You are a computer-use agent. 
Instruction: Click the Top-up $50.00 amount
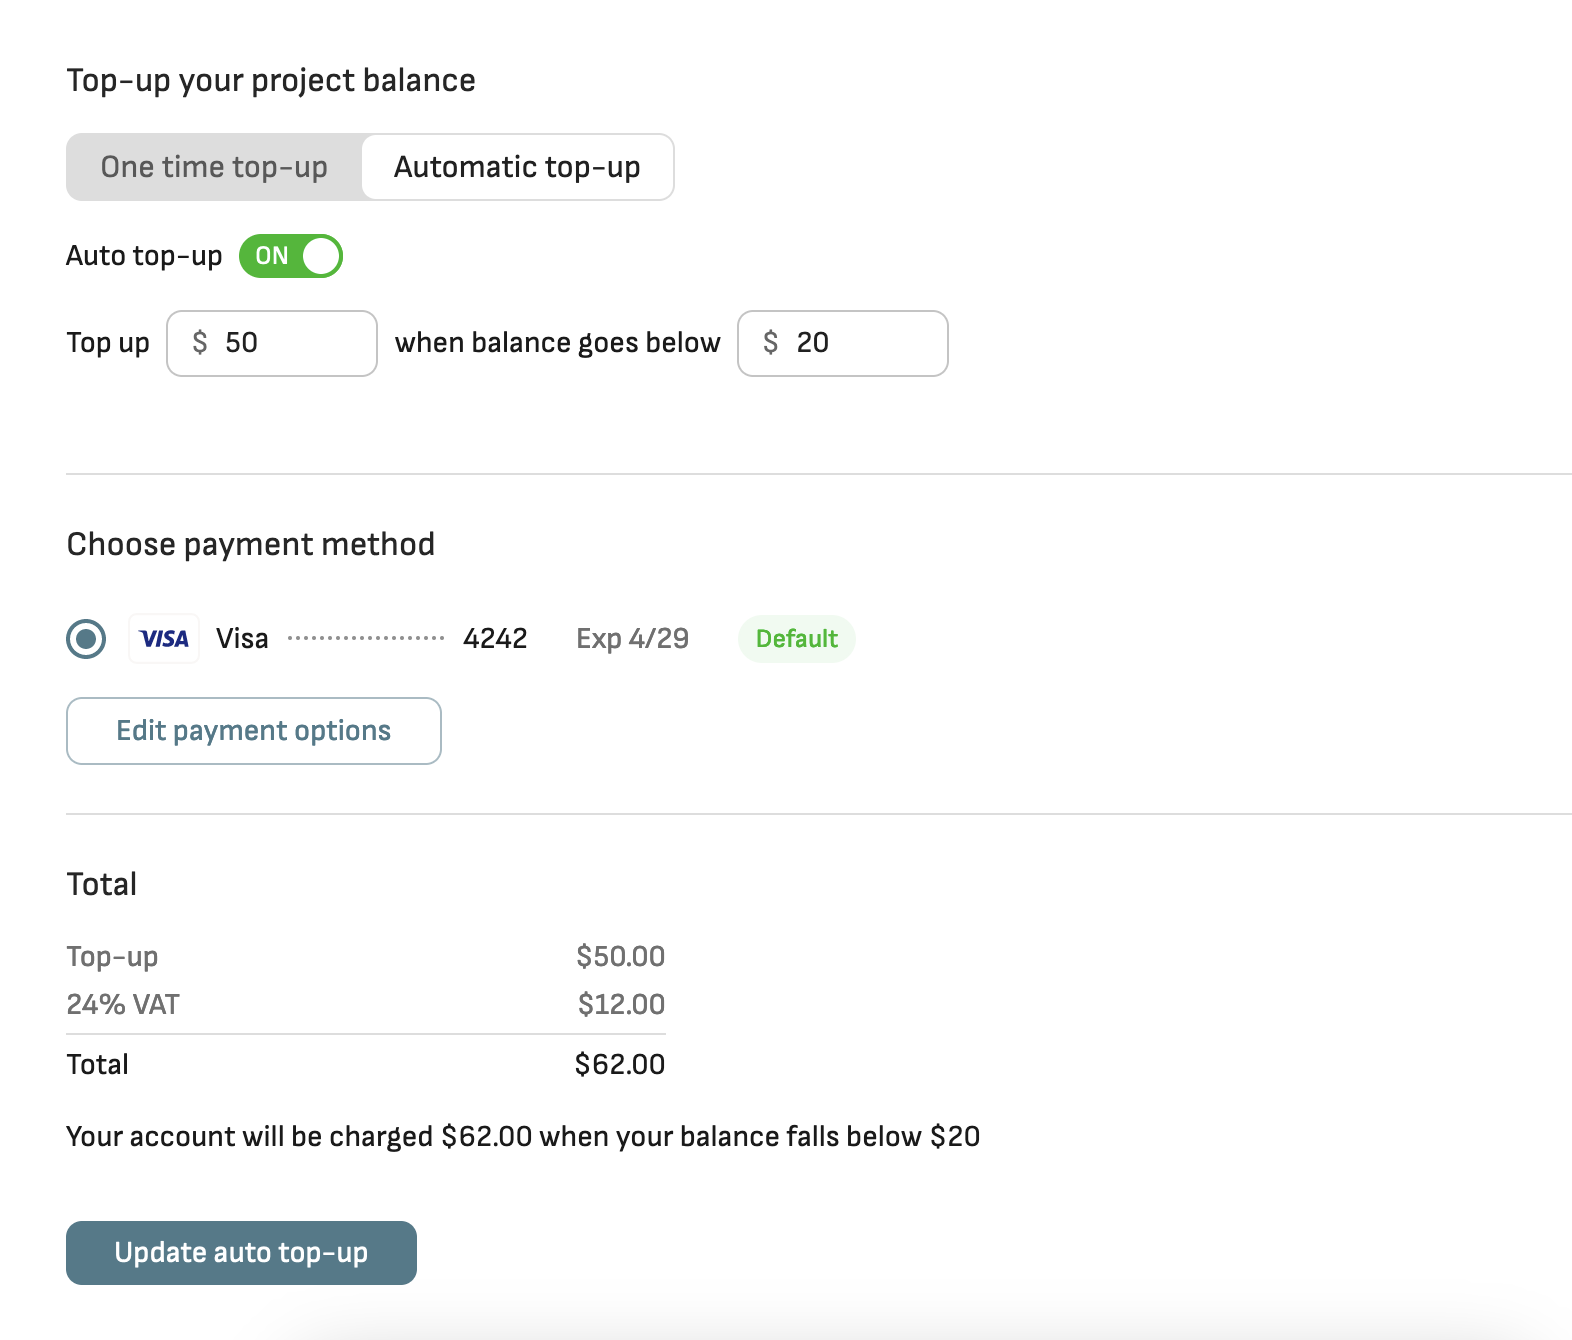pyautogui.click(x=621, y=956)
